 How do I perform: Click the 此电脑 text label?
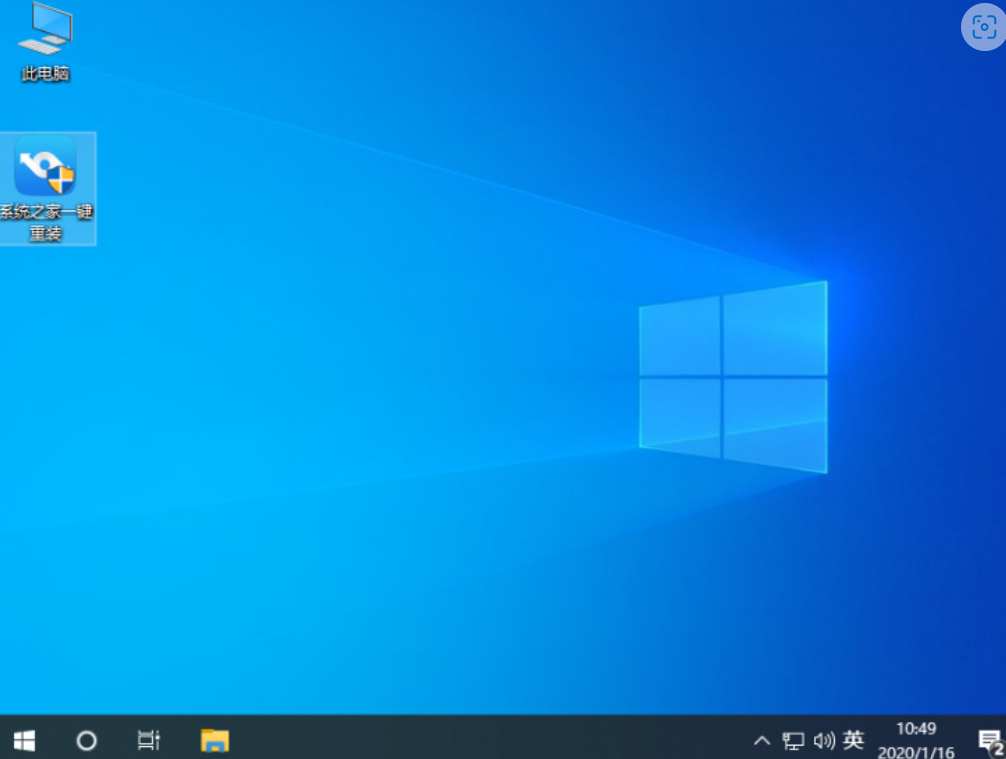(45, 74)
